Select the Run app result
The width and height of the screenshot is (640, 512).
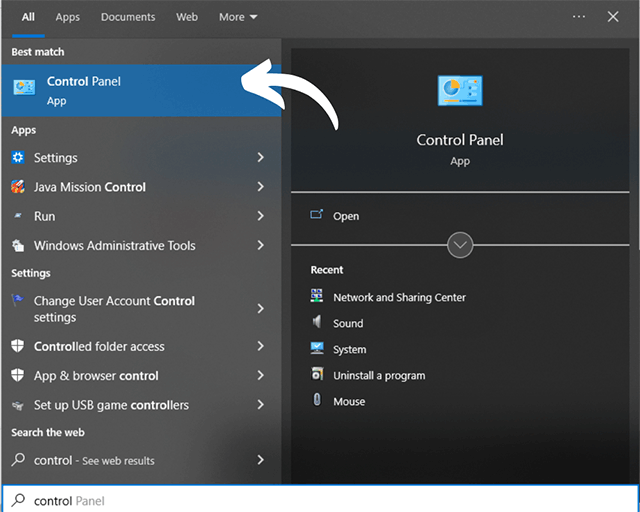click(141, 216)
